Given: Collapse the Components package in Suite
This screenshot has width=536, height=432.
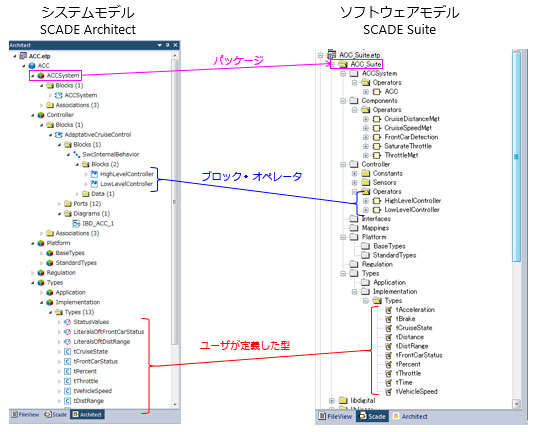Looking at the screenshot, I should [x=343, y=101].
